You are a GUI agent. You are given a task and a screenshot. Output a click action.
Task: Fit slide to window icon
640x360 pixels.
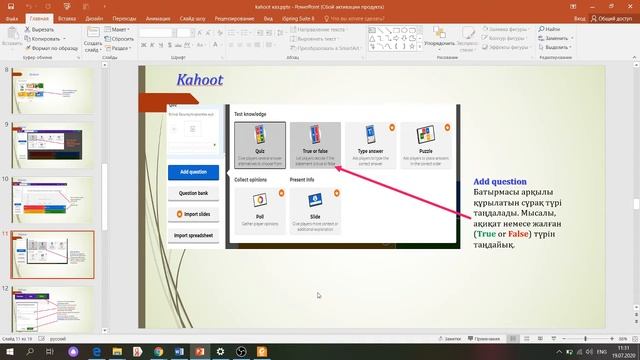pos(635,339)
